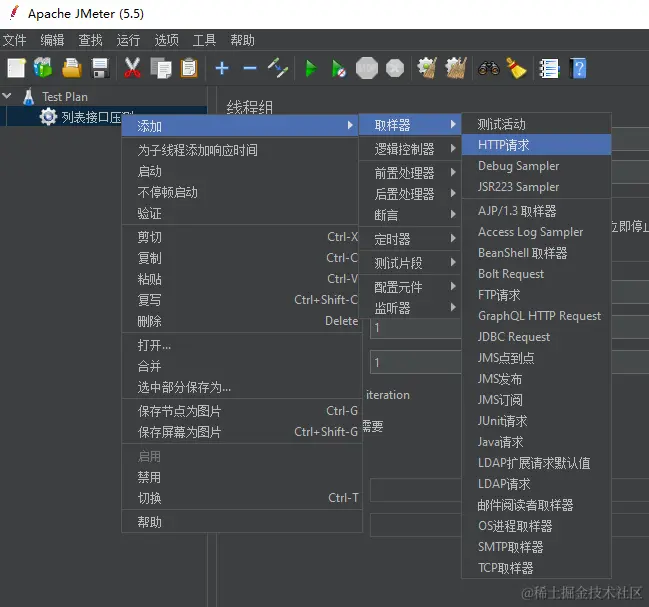Click the New test plan icon
The height and width of the screenshot is (607, 649).
[x=17, y=68]
